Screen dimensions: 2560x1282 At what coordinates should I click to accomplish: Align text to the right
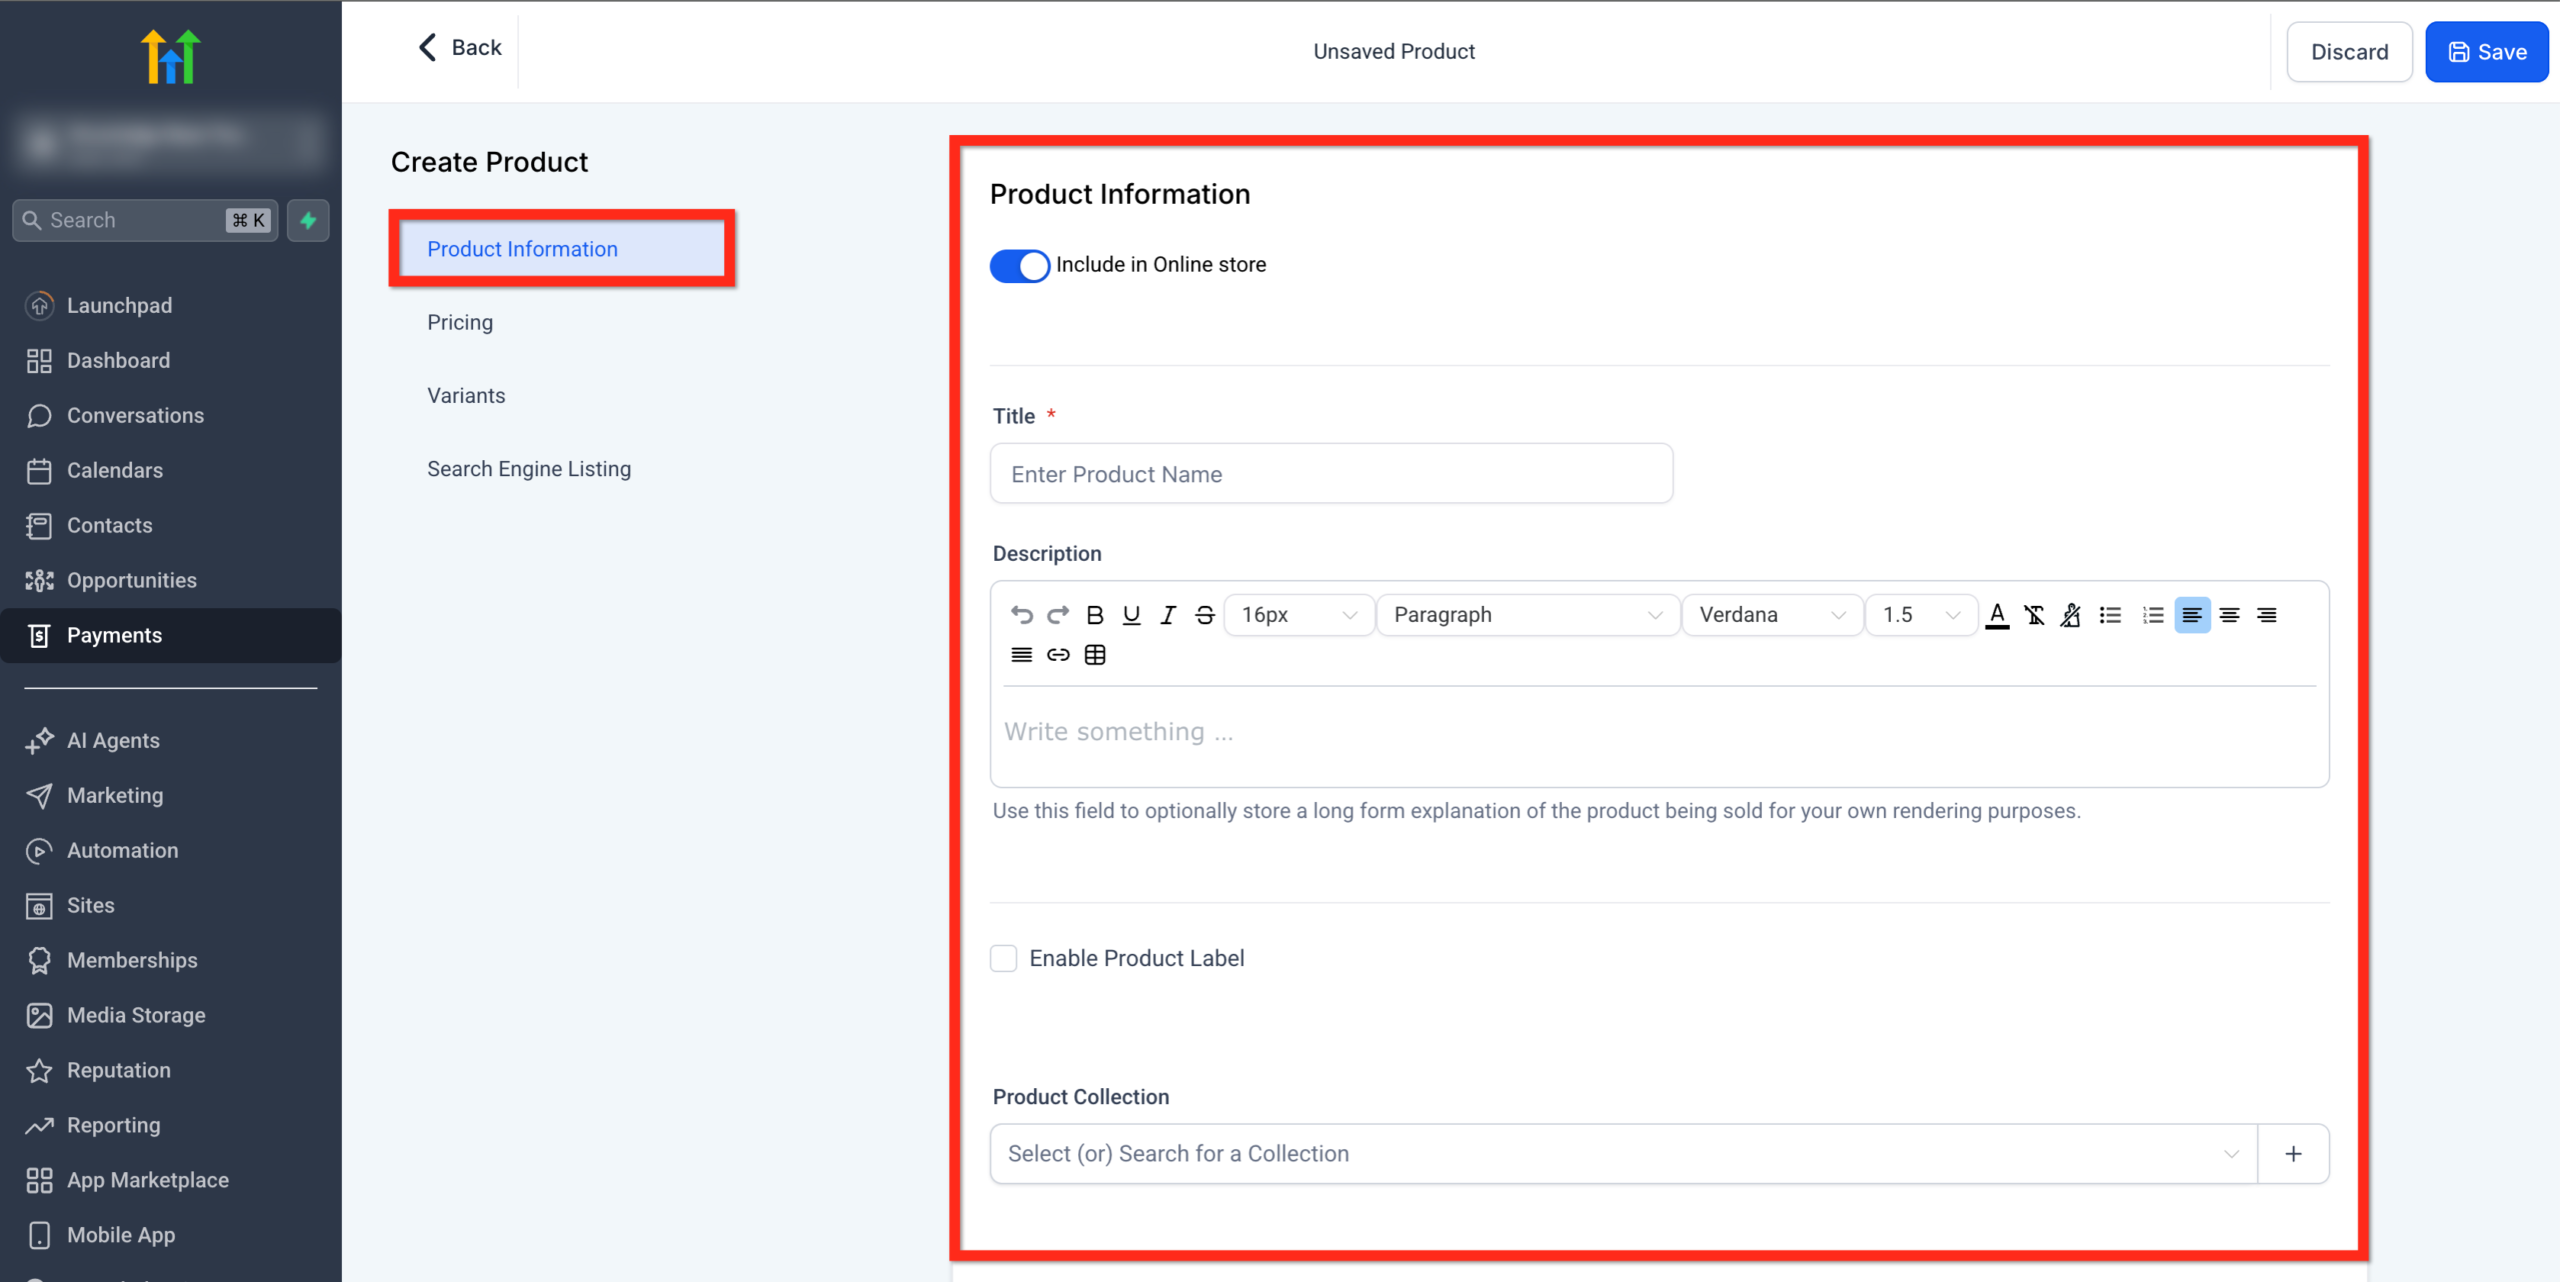tap(2267, 614)
